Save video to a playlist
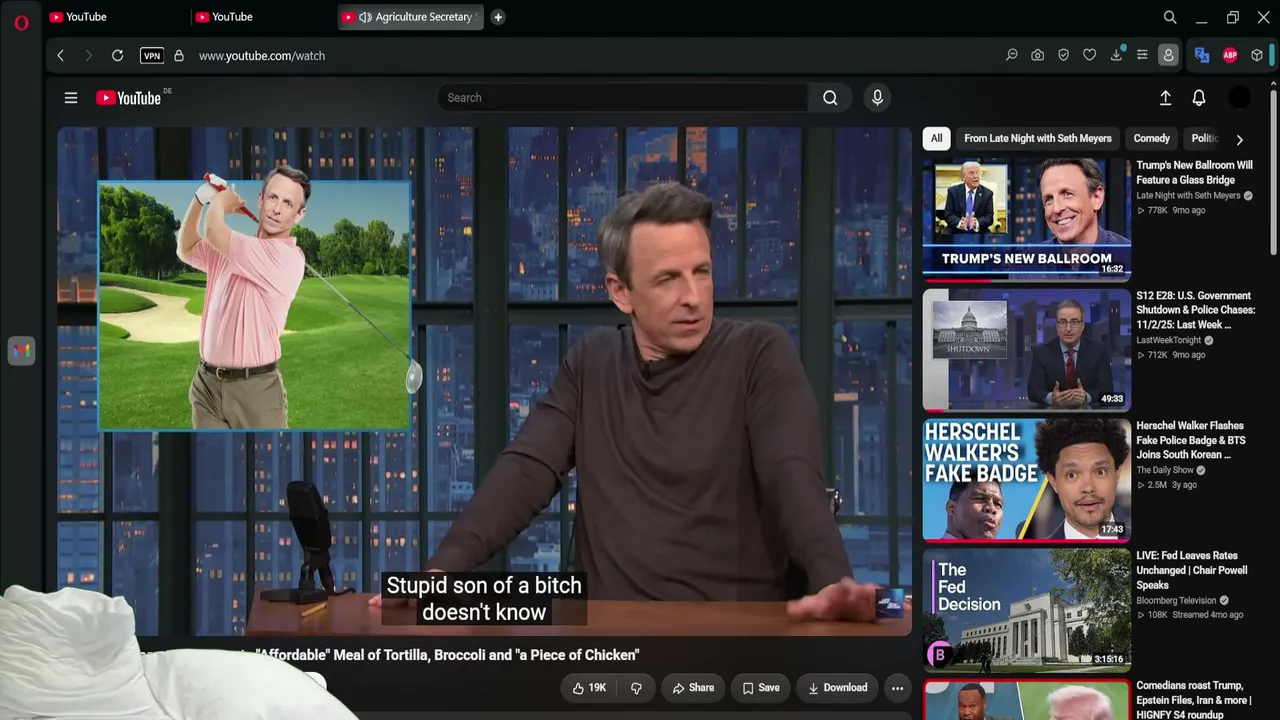Screen dimensions: 1280x720 761,688
